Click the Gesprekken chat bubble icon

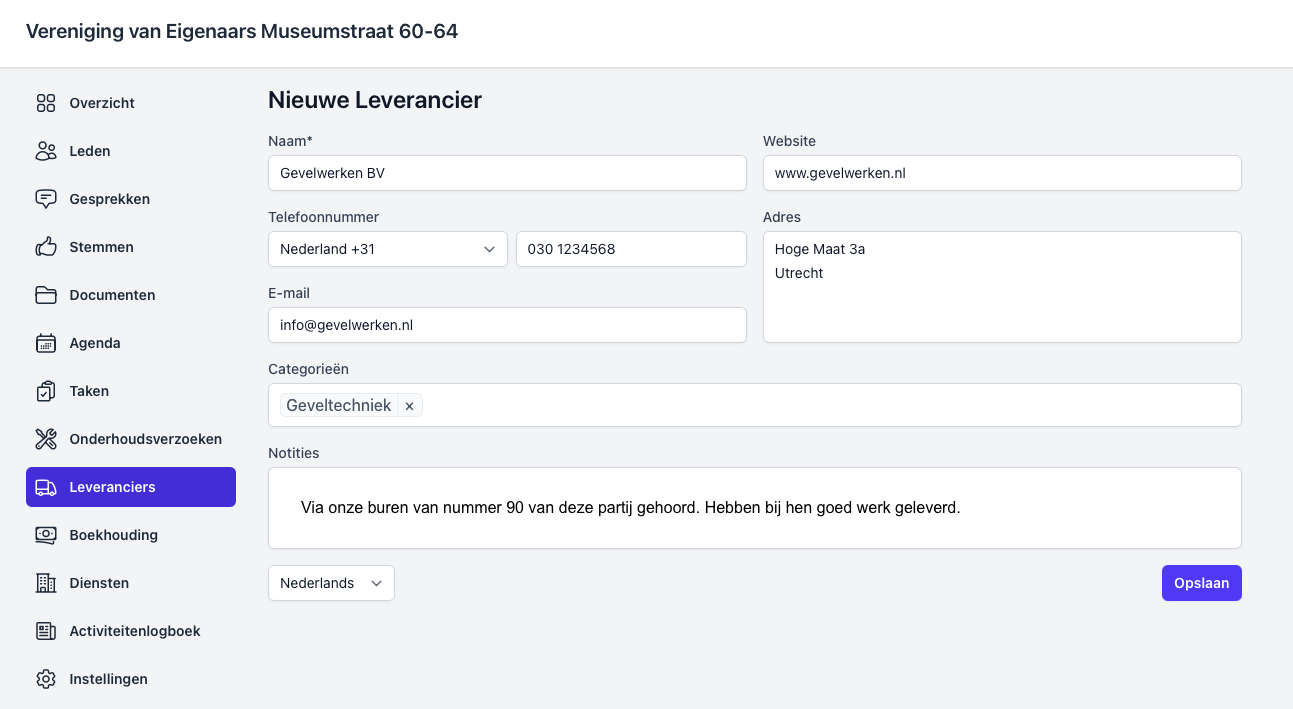click(46, 199)
